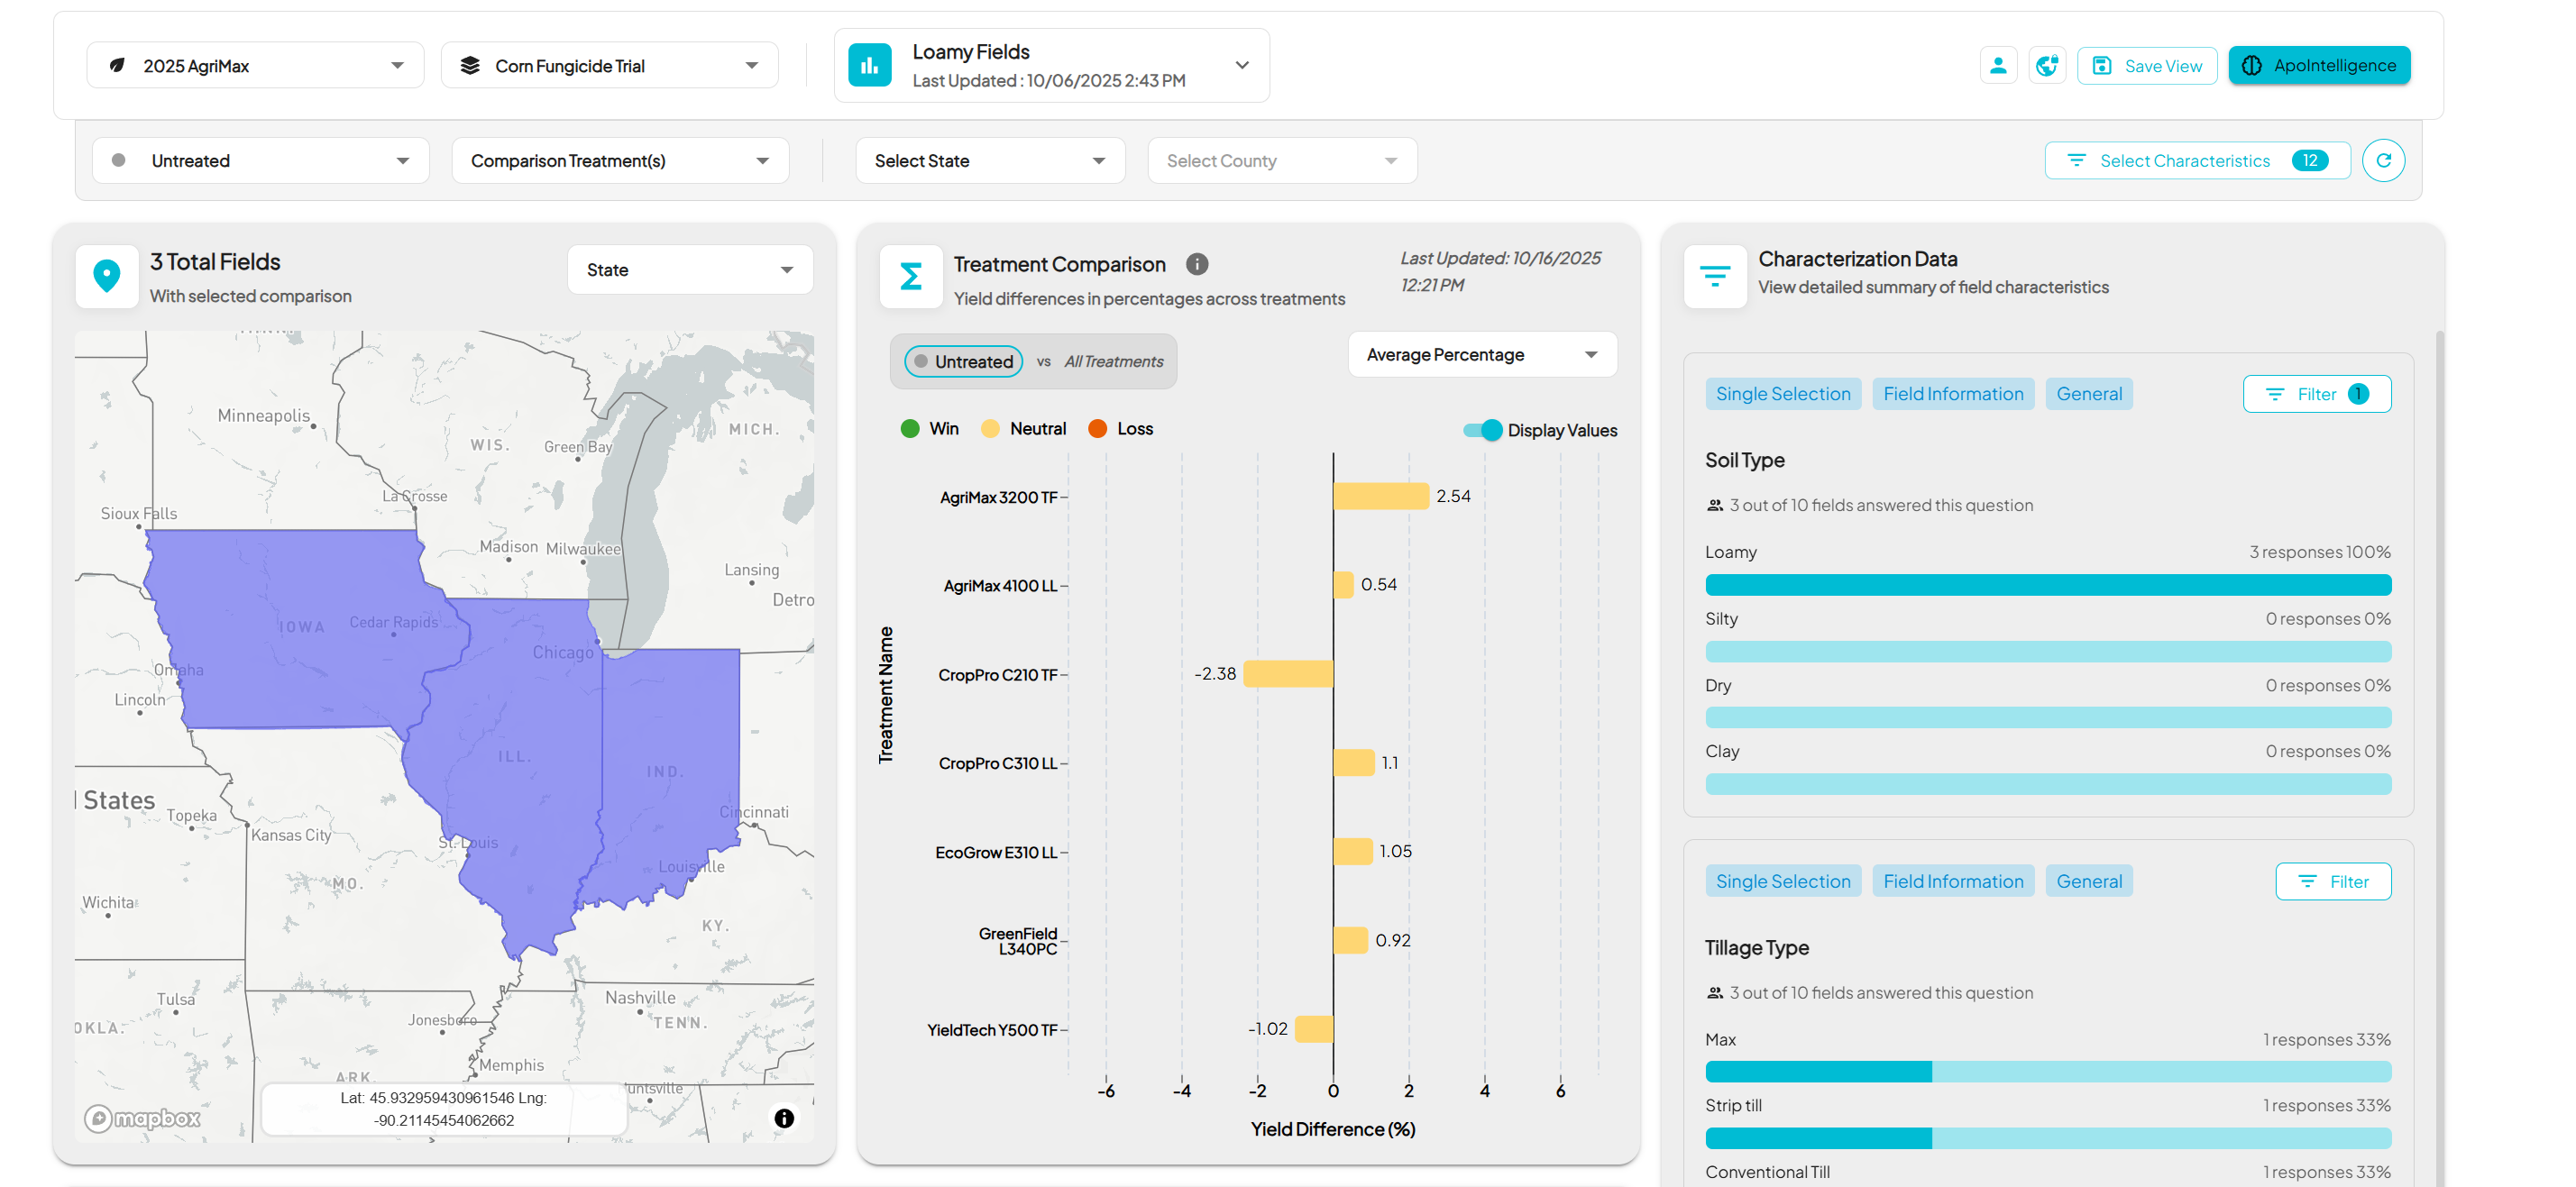The width and height of the screenshot is (2576, 1187).
Task: Select the General tag above Tillage Type
Action: 2088,881
